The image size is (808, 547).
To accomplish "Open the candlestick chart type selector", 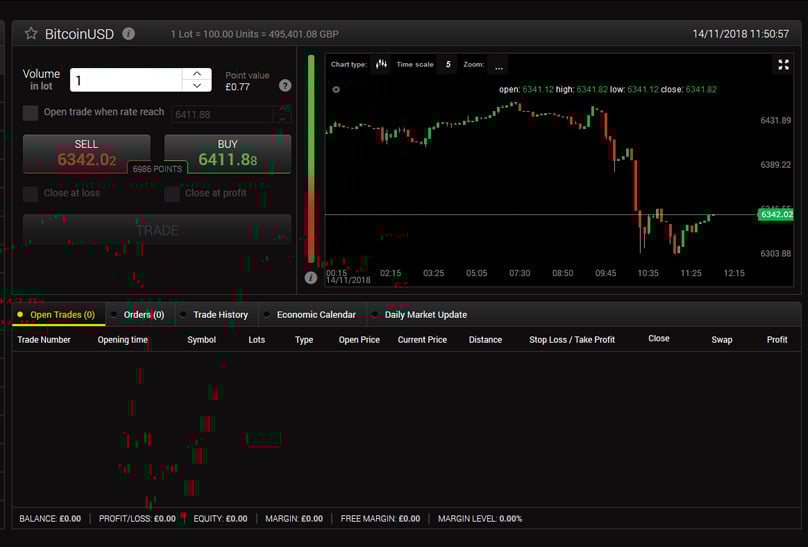I will coord(381,65).
